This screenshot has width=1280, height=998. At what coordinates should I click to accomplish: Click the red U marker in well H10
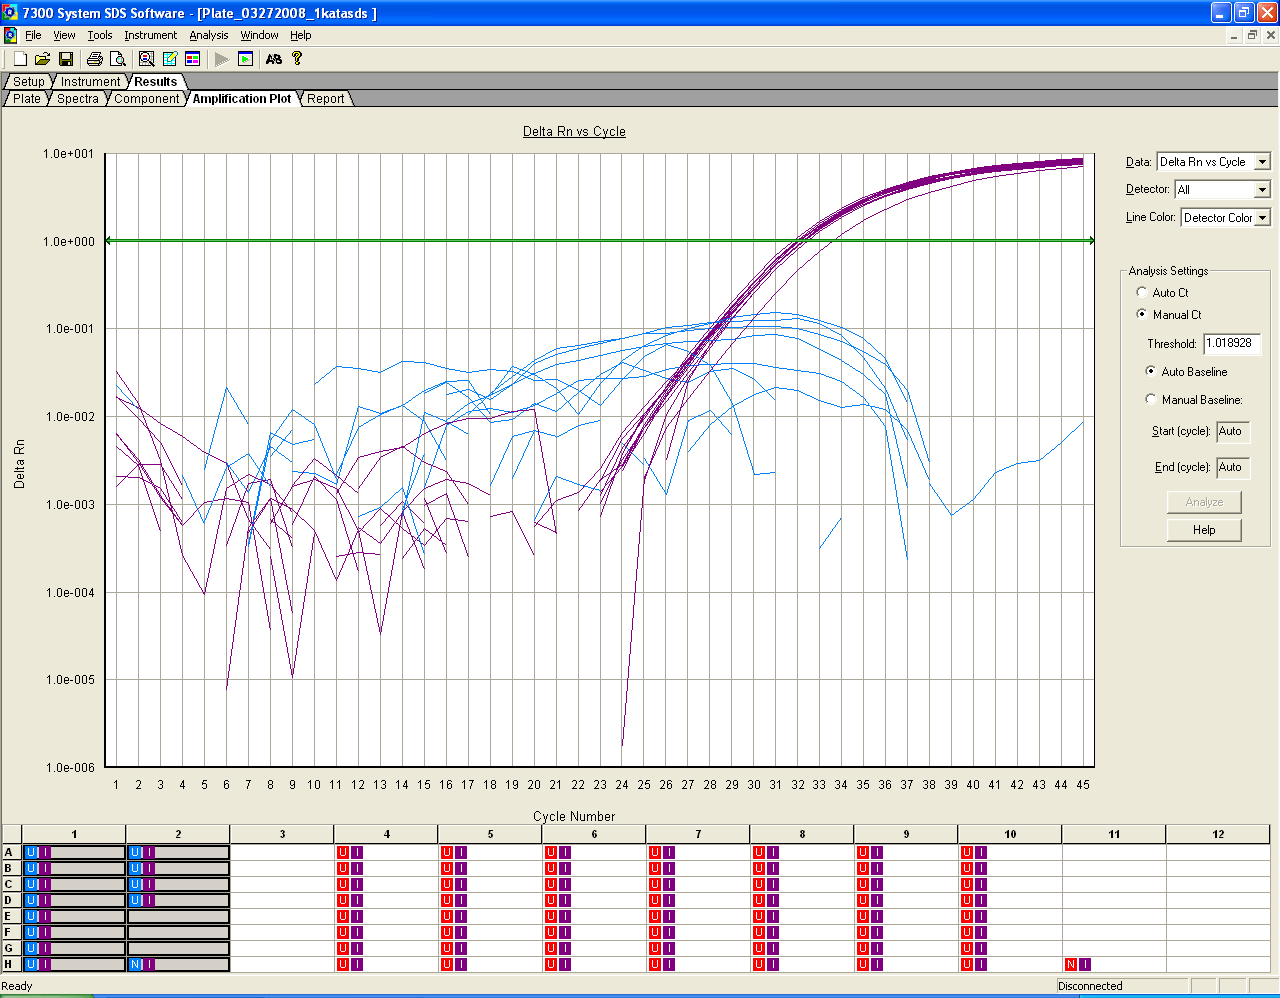[967, 964]
